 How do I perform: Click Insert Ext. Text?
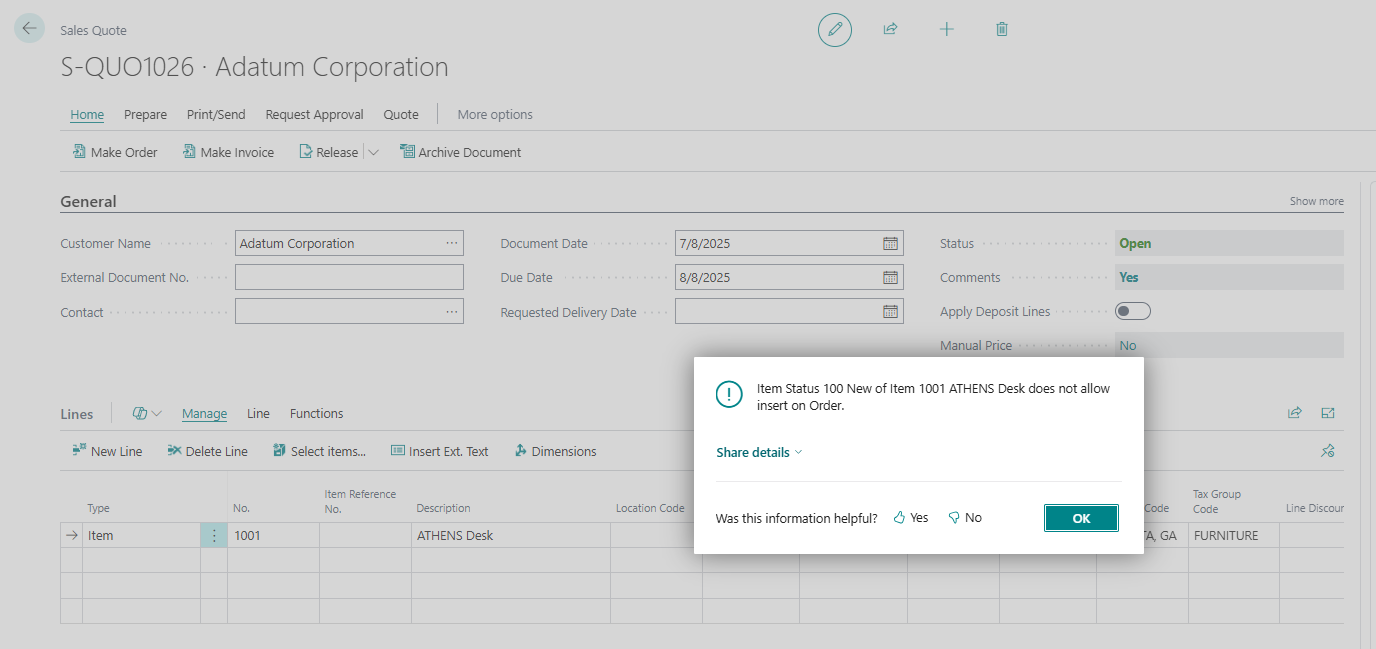tap(439, 451)
